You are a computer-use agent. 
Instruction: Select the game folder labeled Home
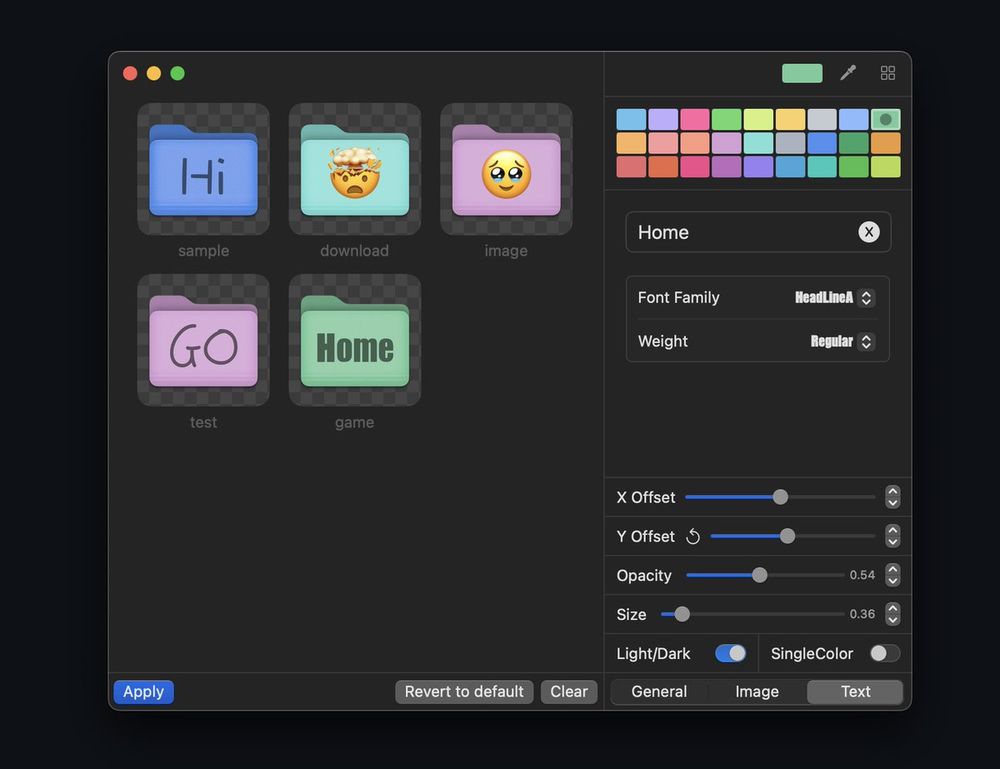point(355,340)
